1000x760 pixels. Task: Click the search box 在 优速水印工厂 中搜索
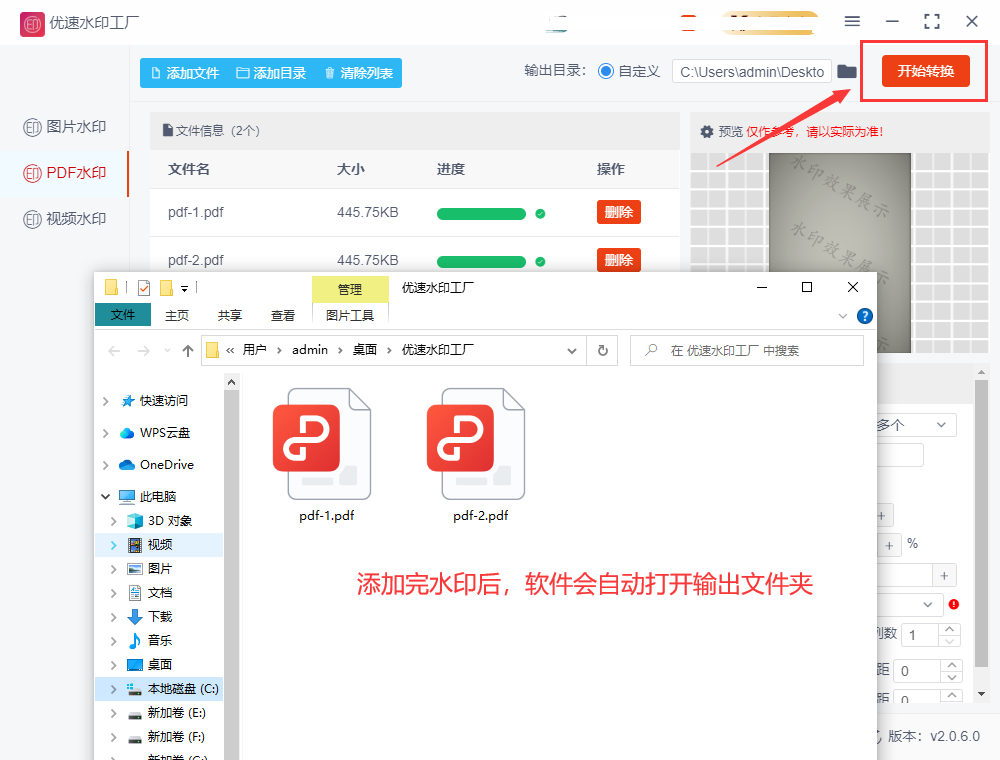(747, 351)
